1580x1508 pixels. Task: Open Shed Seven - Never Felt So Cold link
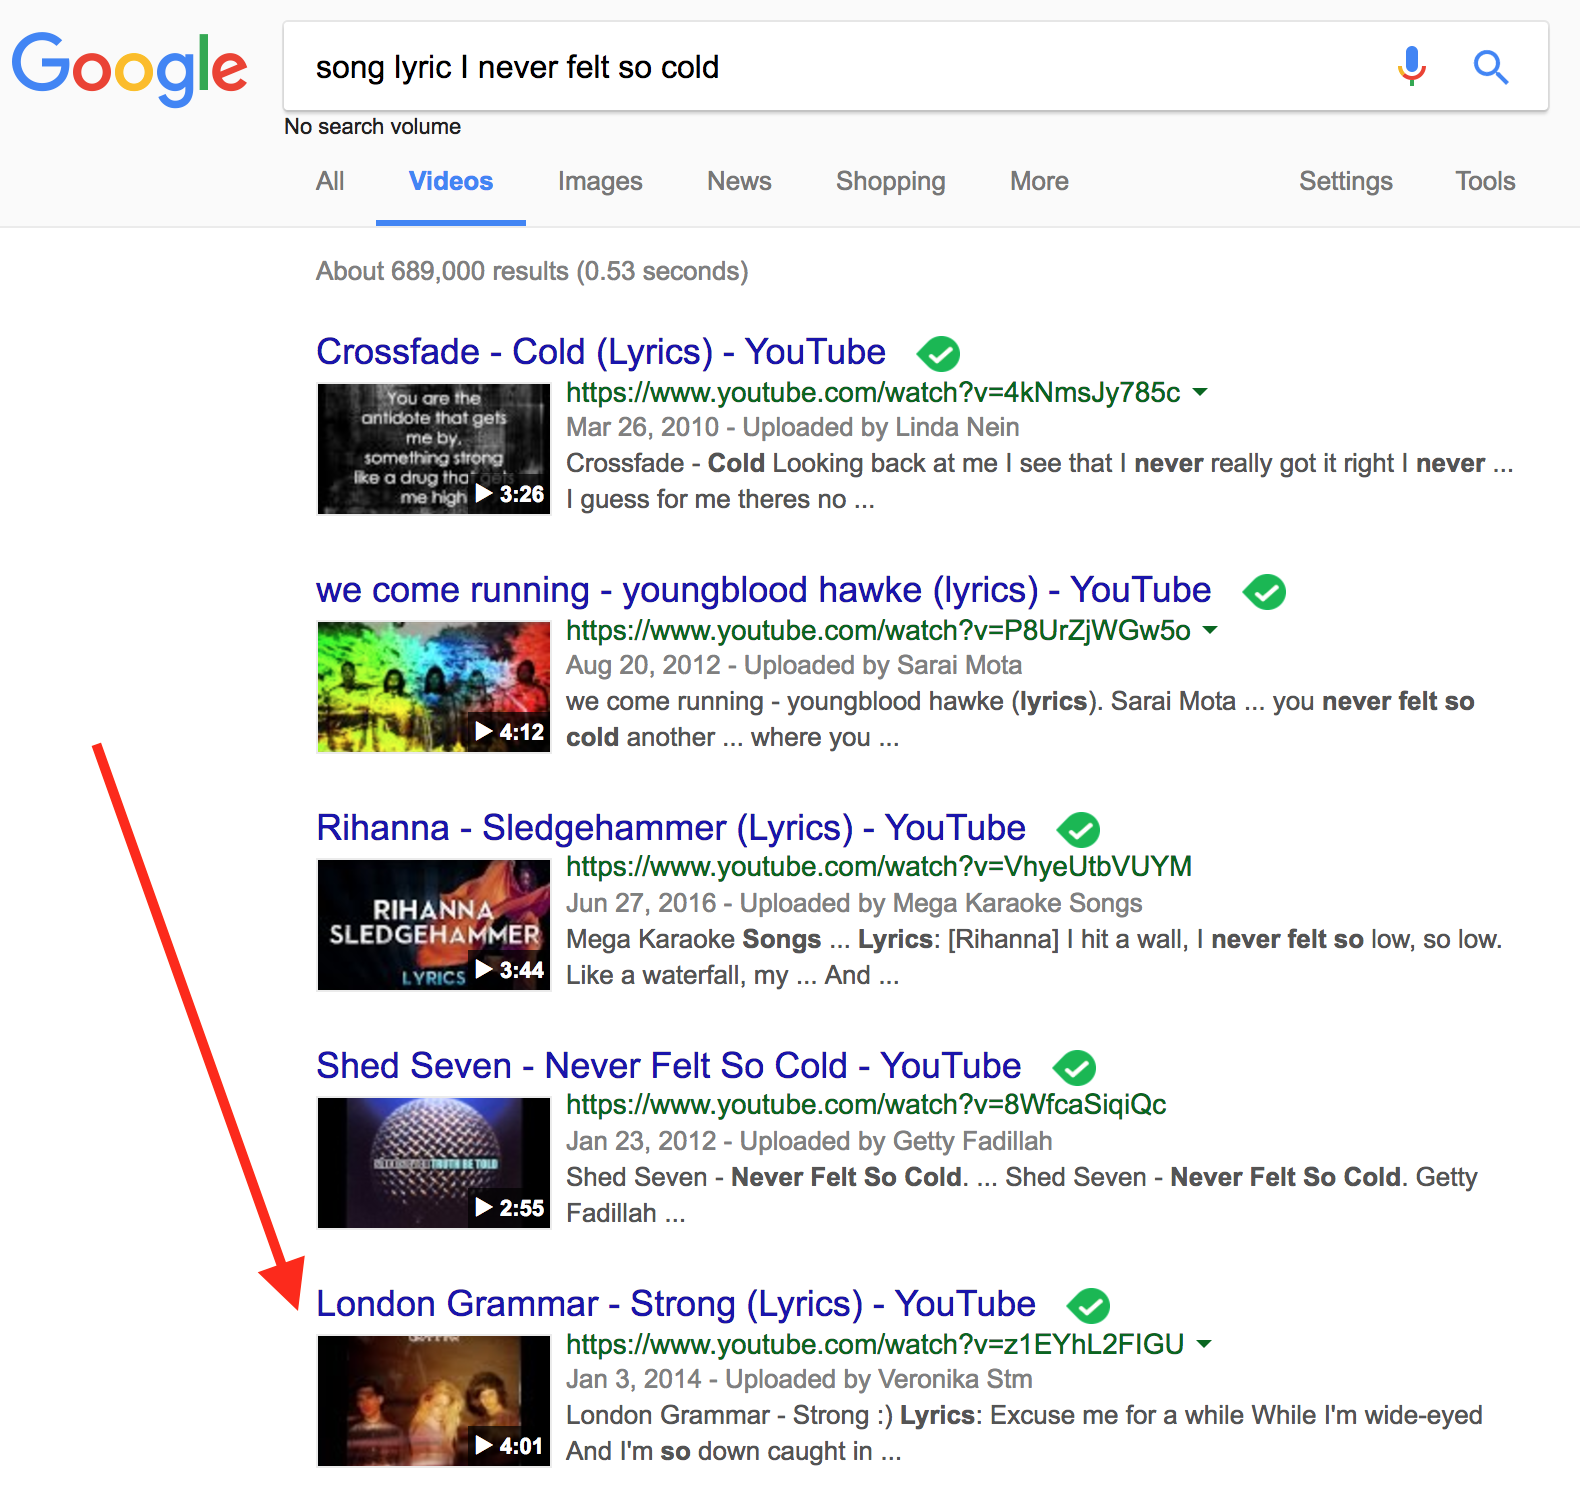point(669,1066)
